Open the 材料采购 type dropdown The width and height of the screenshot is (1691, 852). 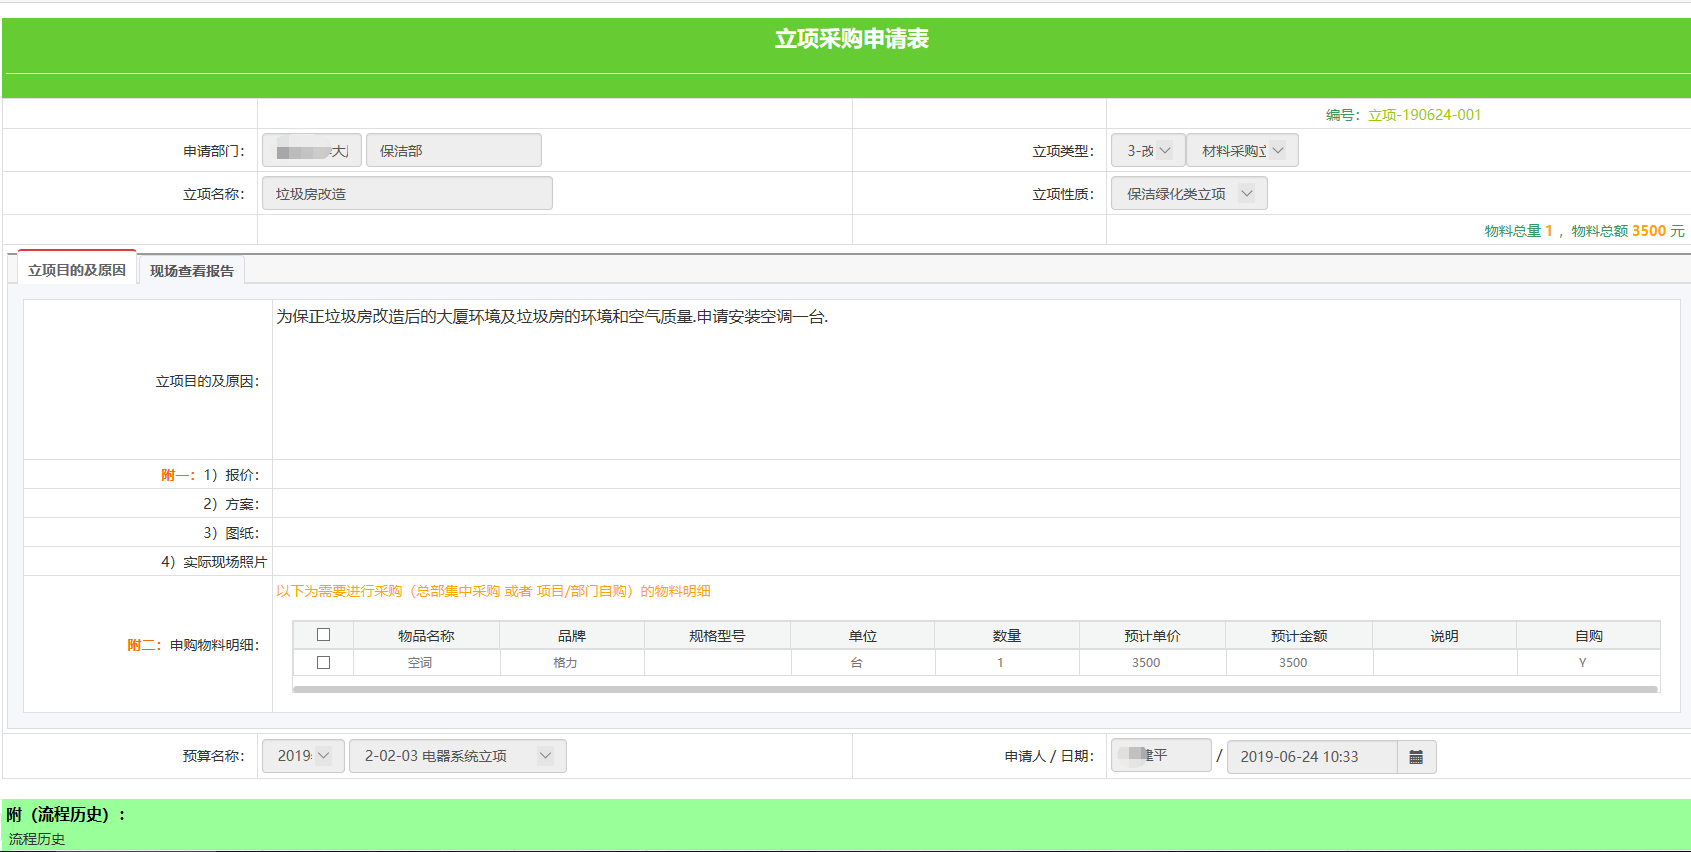click(1242, 151)
